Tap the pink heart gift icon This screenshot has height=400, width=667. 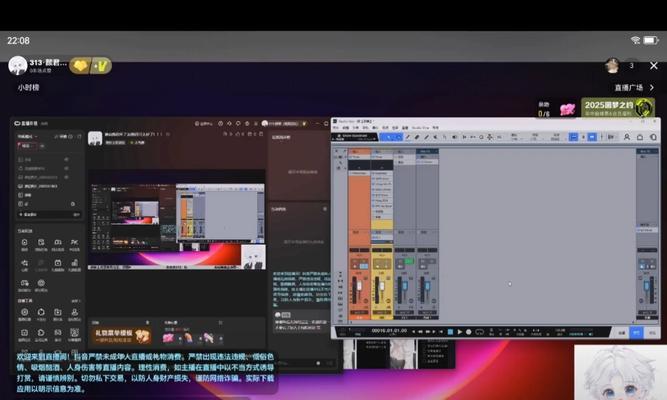coord(567,109)
